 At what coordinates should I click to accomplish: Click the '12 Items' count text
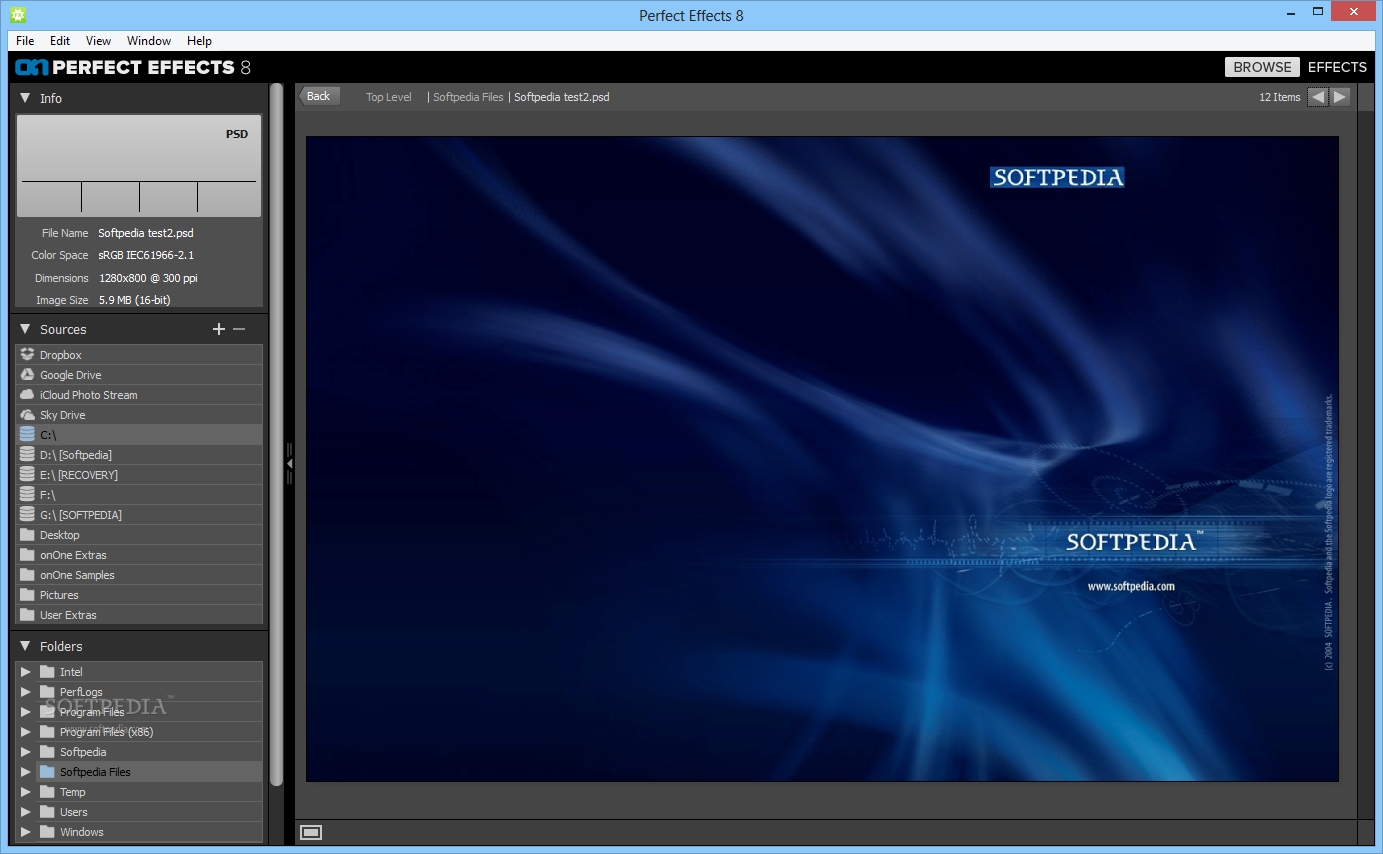pyautogui.click(x=1280, y=97)
